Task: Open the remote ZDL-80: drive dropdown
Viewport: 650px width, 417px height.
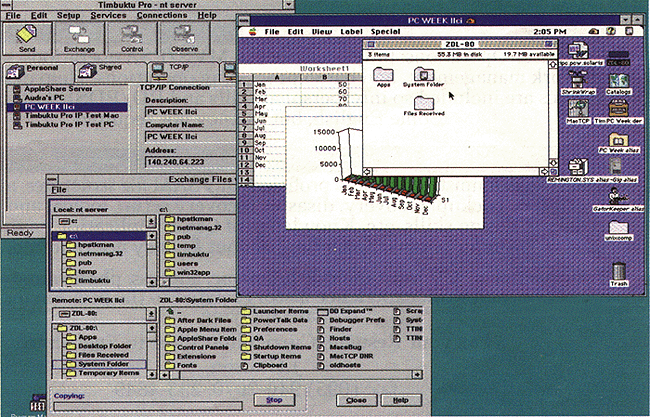Action: (x=151, y=314)
